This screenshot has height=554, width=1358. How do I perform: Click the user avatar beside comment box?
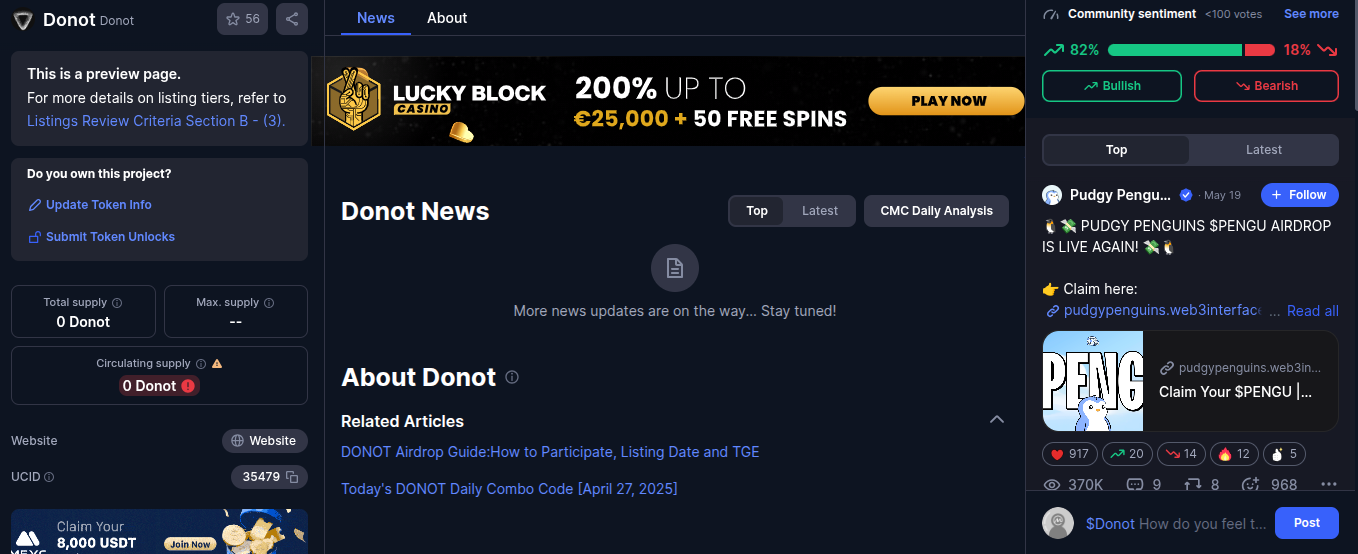pyautogui.click(x=1058, y=523)
